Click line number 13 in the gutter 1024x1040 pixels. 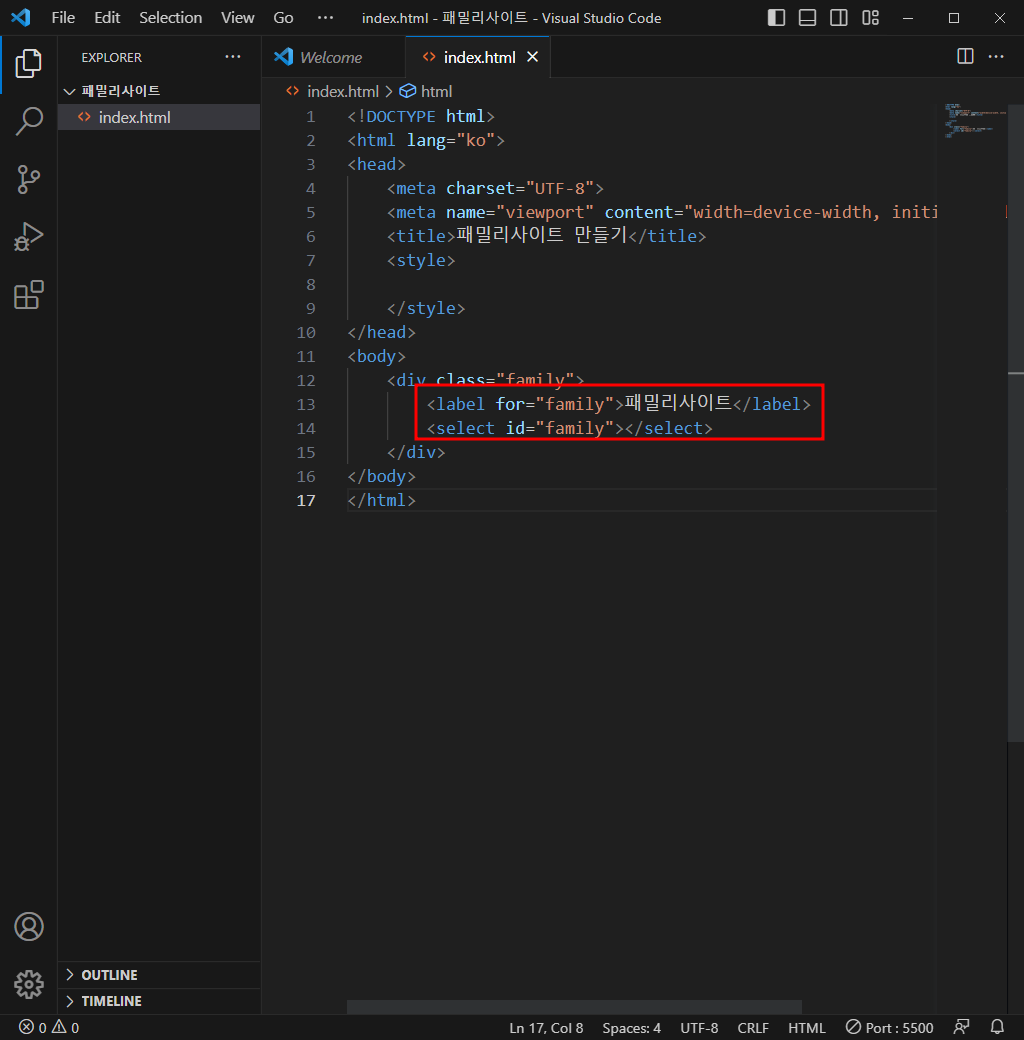306,405
